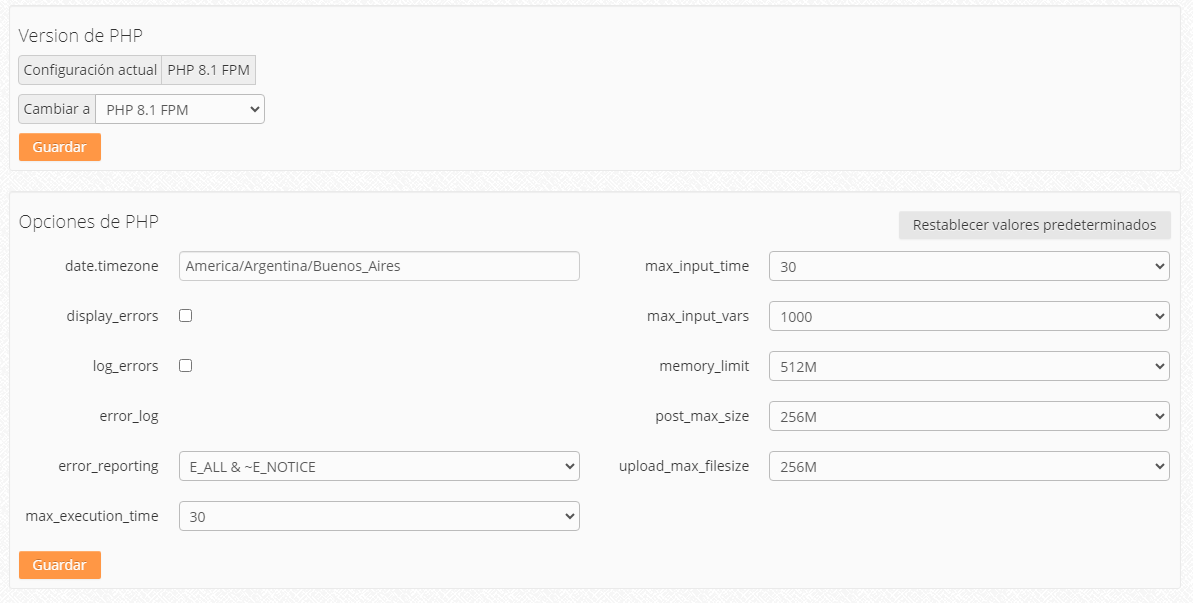The width and height of the screenshot is (1193, 603).
Task: Click Guardar below the Opciones de PHP settings
Action: pos(60,565)
